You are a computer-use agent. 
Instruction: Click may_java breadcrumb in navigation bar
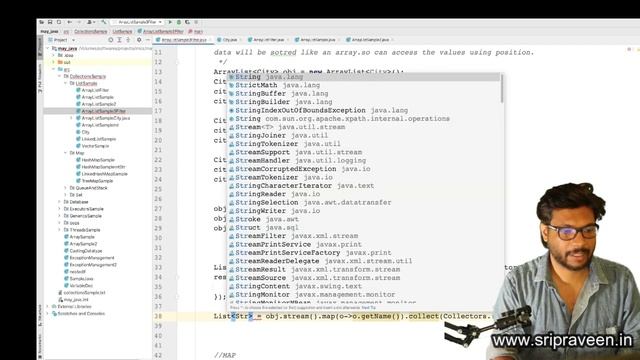point(49,31)
